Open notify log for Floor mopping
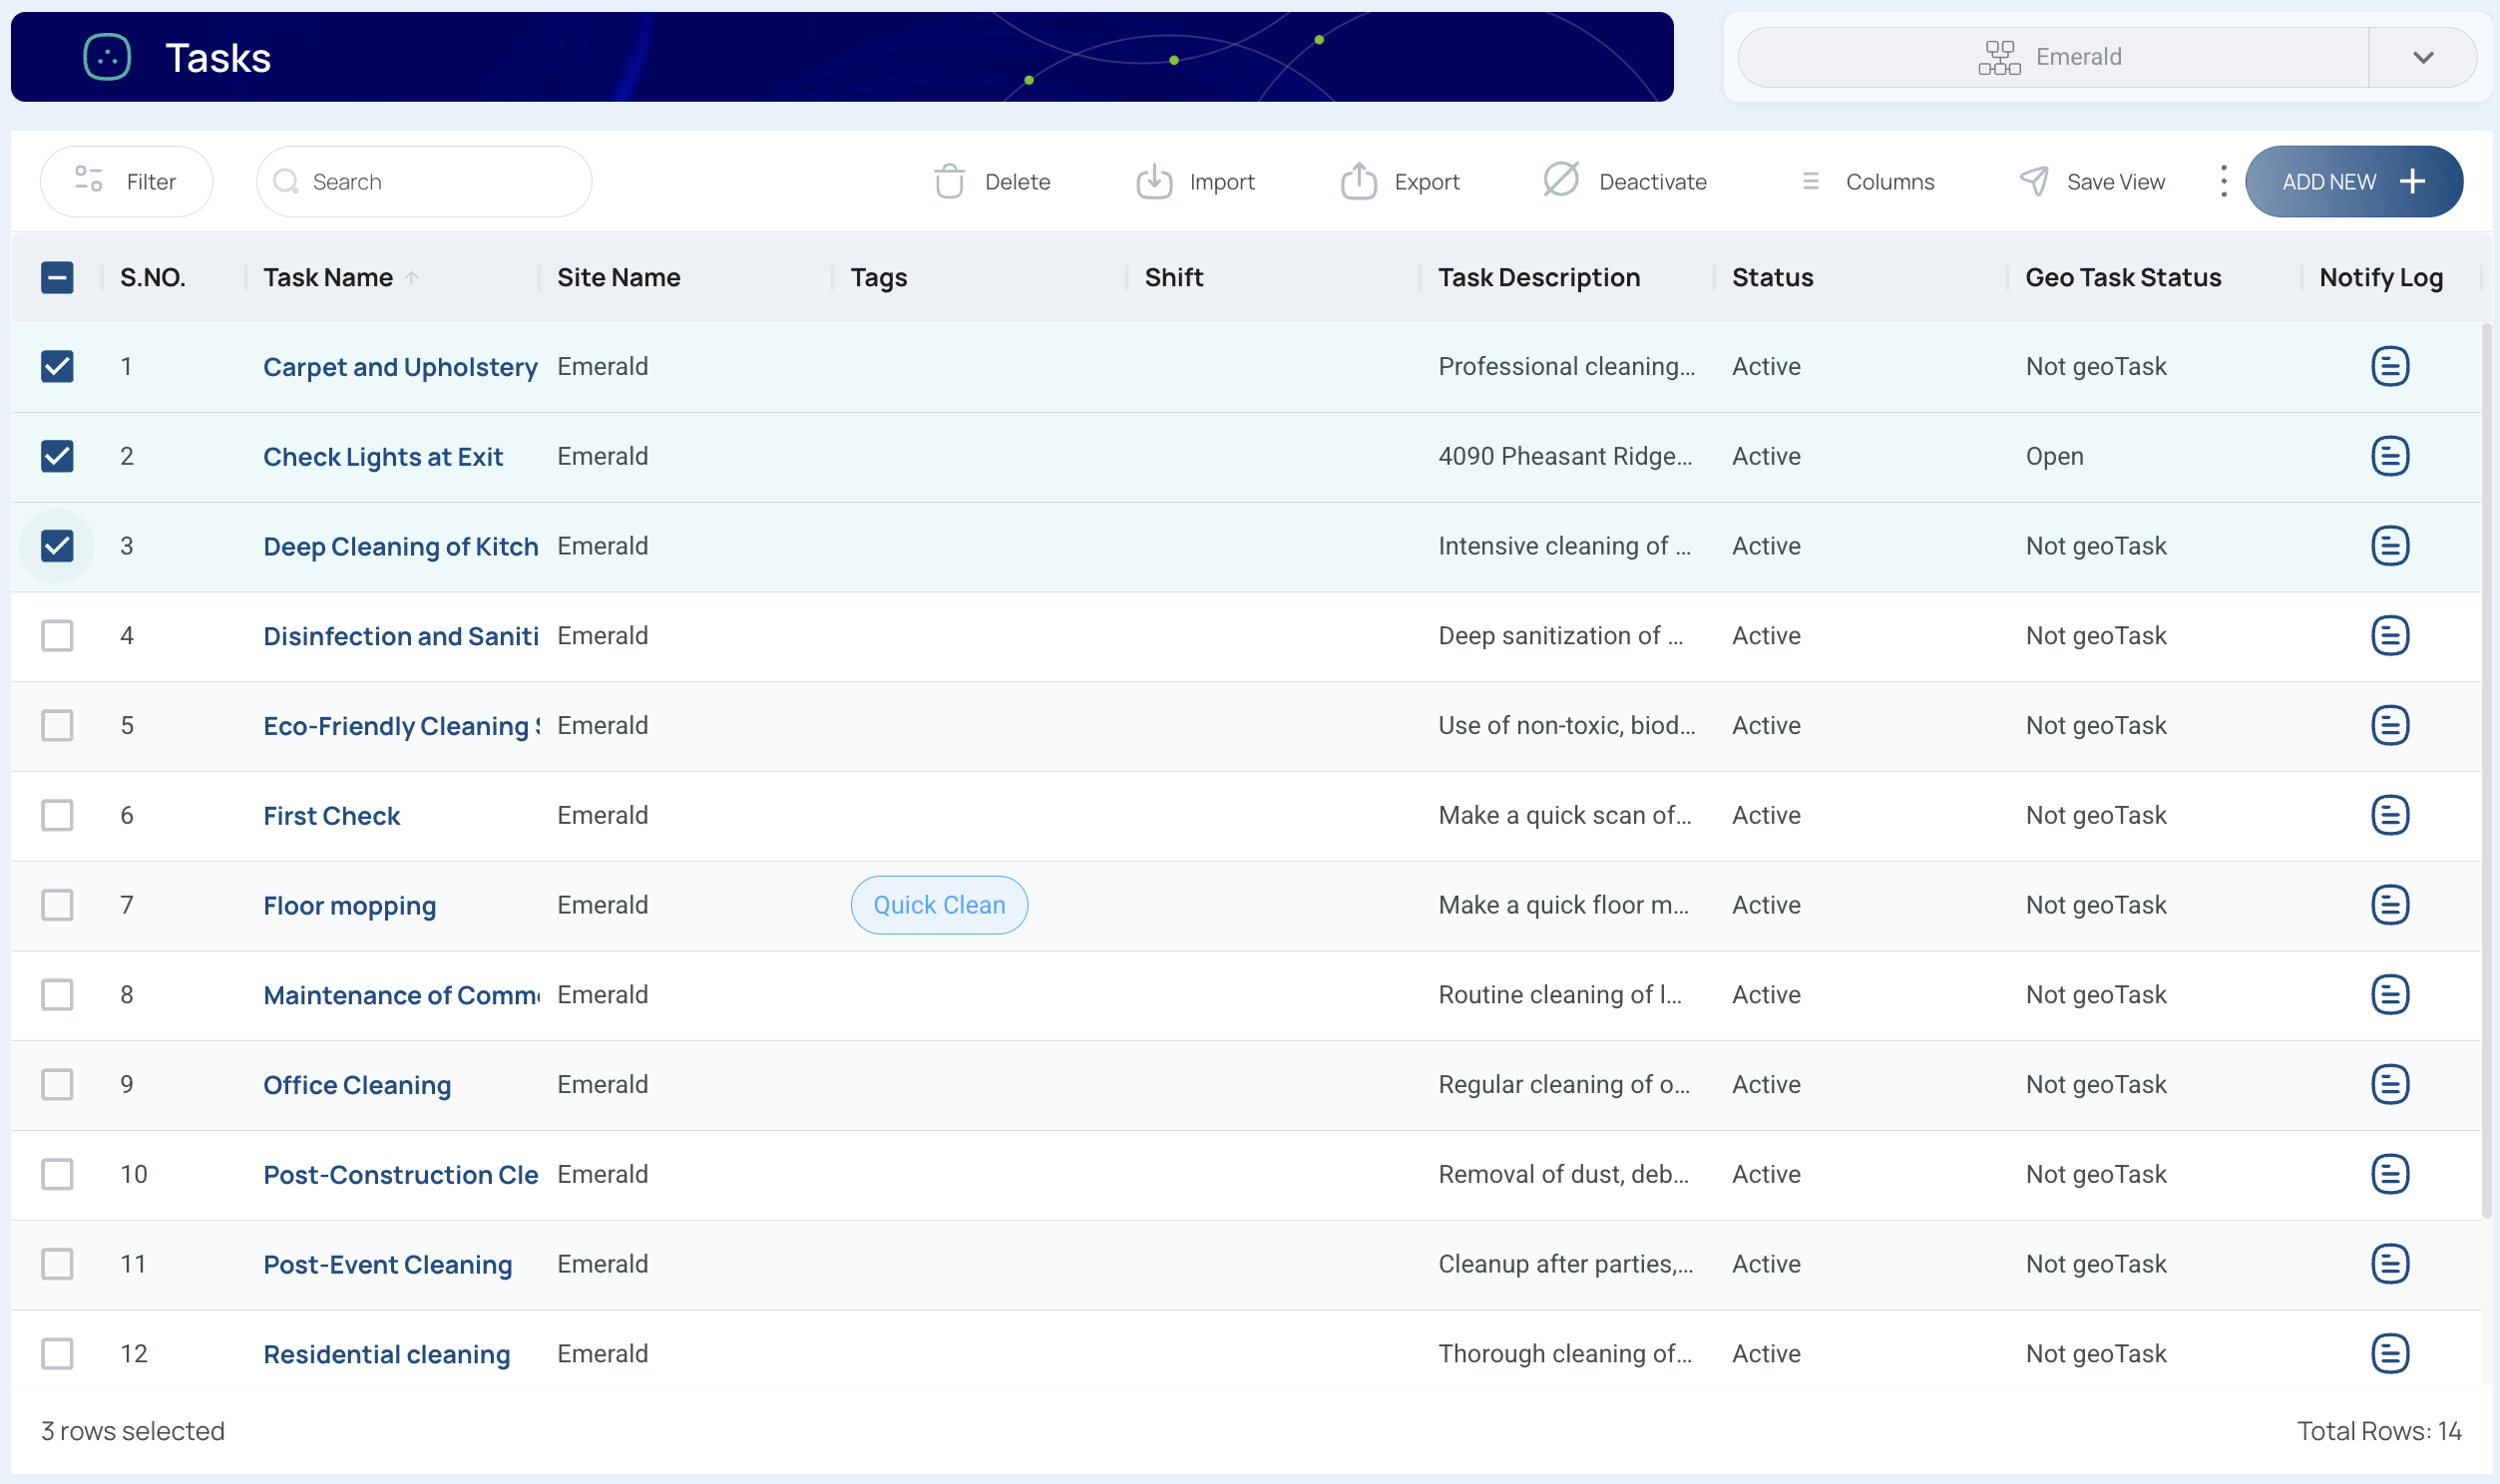Screen dimensions: 2500x1484 point(2389,905)
